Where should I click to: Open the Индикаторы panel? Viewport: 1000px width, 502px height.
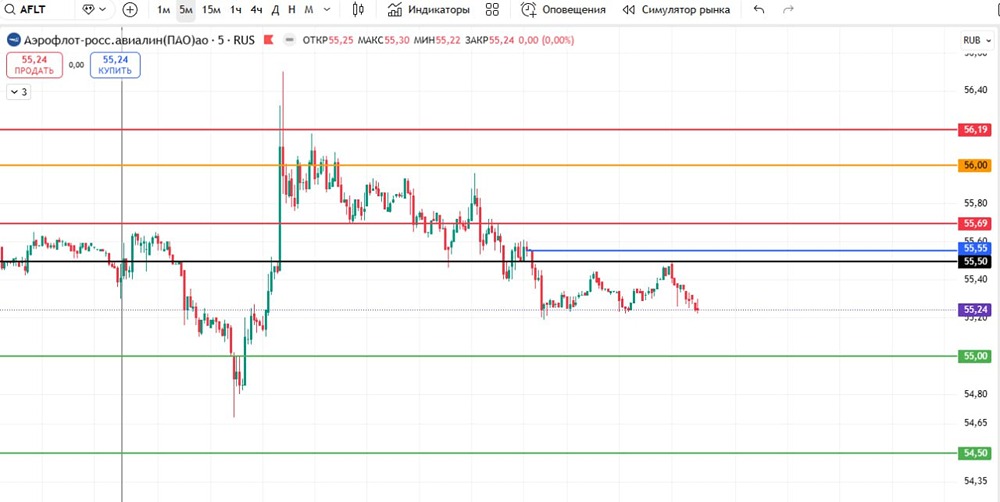[x=429, y=10]
